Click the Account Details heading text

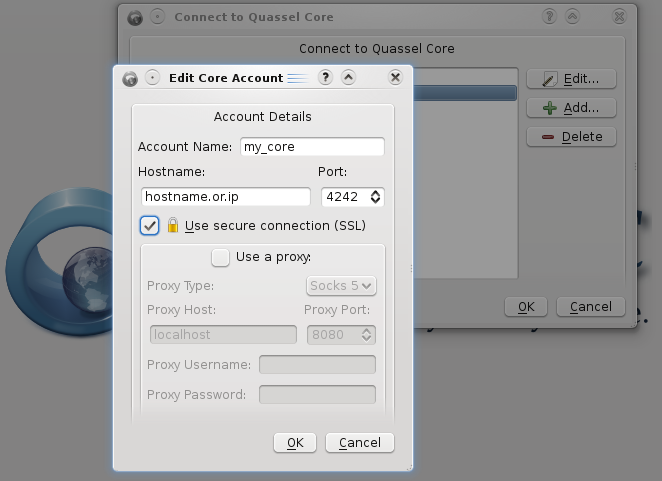(263, 117)
